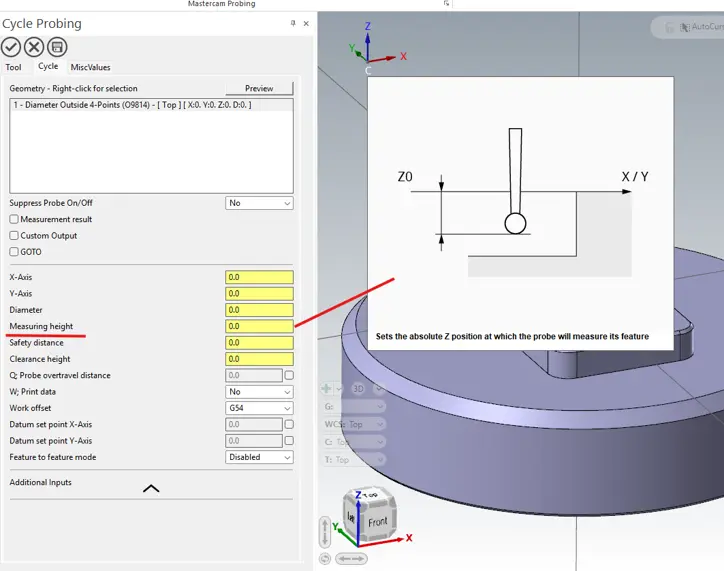Switch to the MiscValues tab
This screenshot has width=724, height=571.
90,67
